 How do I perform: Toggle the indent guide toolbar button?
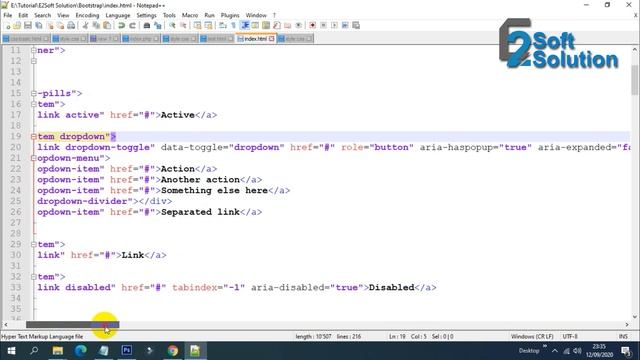click(x=245, y=25)
